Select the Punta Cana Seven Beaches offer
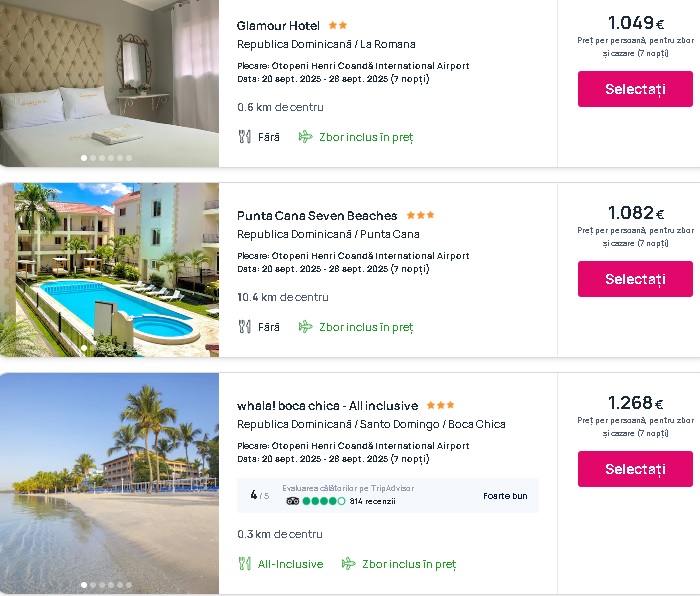Screen dimensions: 700x596 (x=635, y=279)
